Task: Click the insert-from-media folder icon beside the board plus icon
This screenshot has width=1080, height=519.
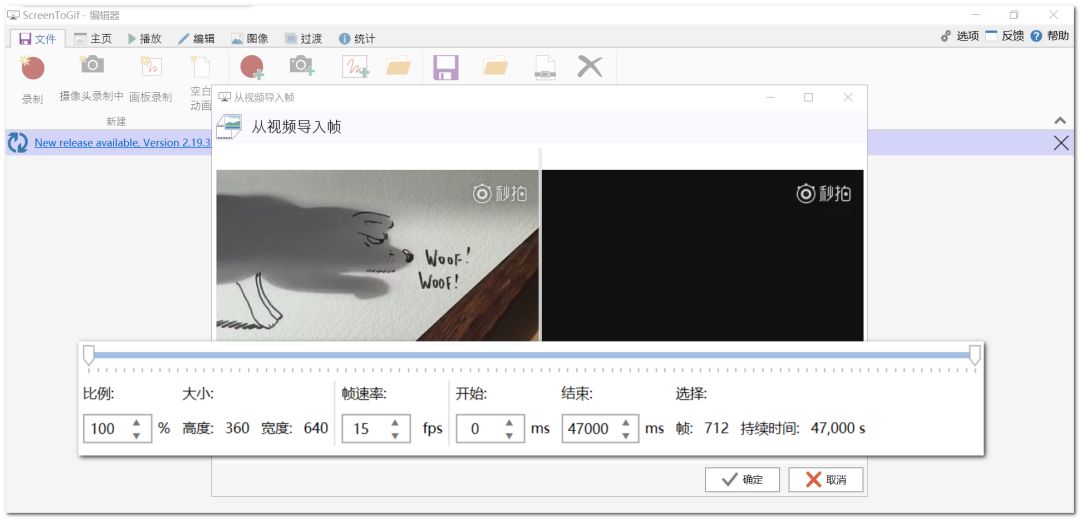Action: pos(398,66)
